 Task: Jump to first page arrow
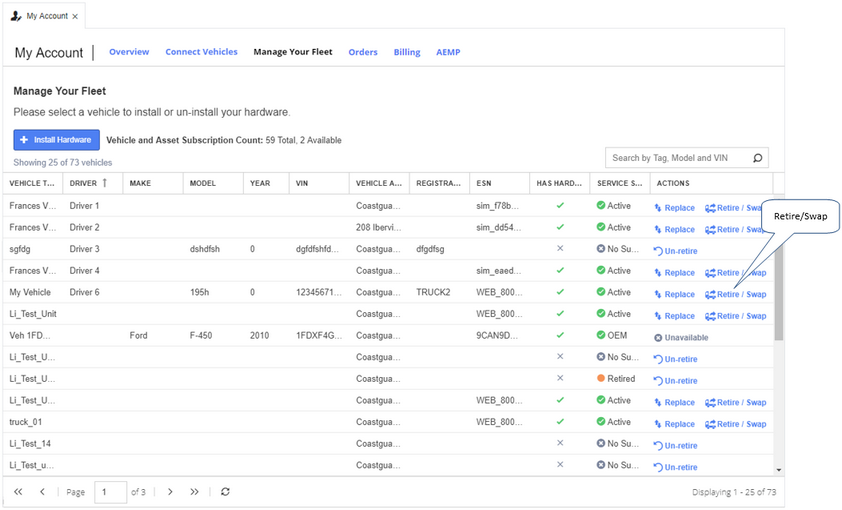18,492
